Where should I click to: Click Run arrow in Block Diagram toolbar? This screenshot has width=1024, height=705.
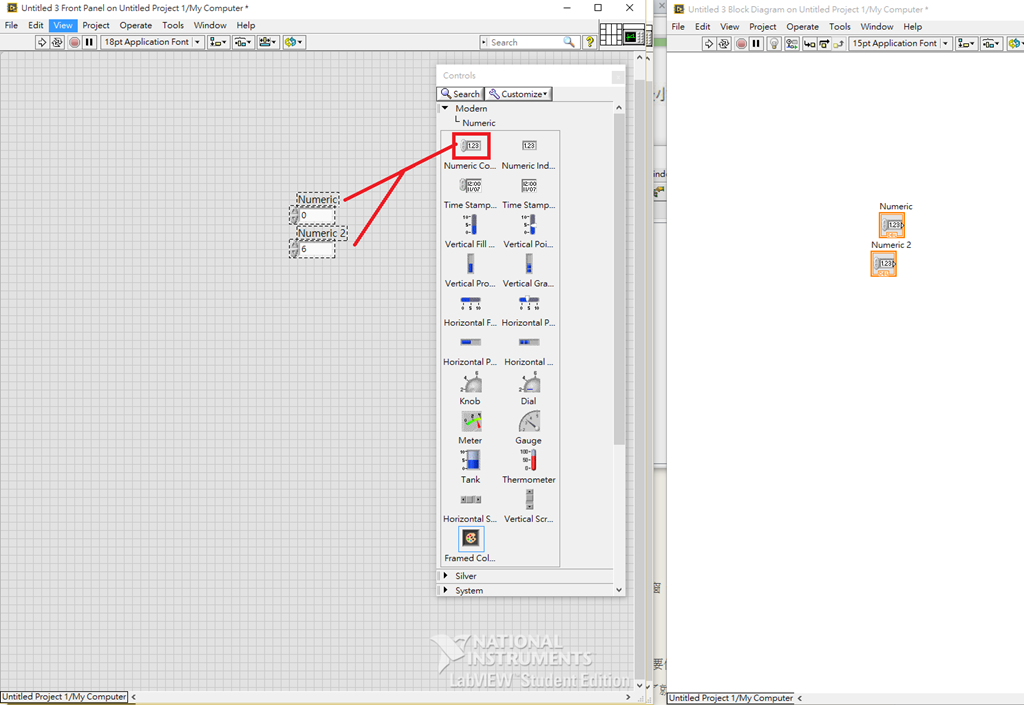[709, 44]
